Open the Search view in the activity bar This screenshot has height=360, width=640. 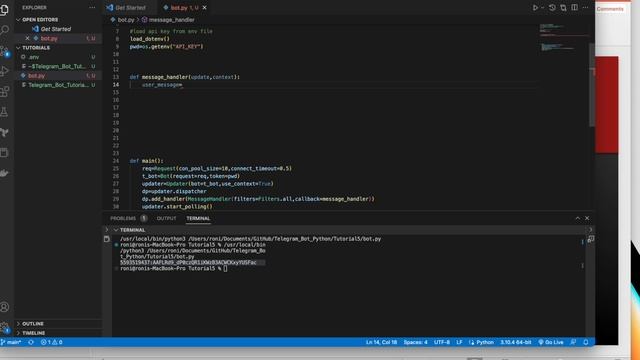pos(4,30)
